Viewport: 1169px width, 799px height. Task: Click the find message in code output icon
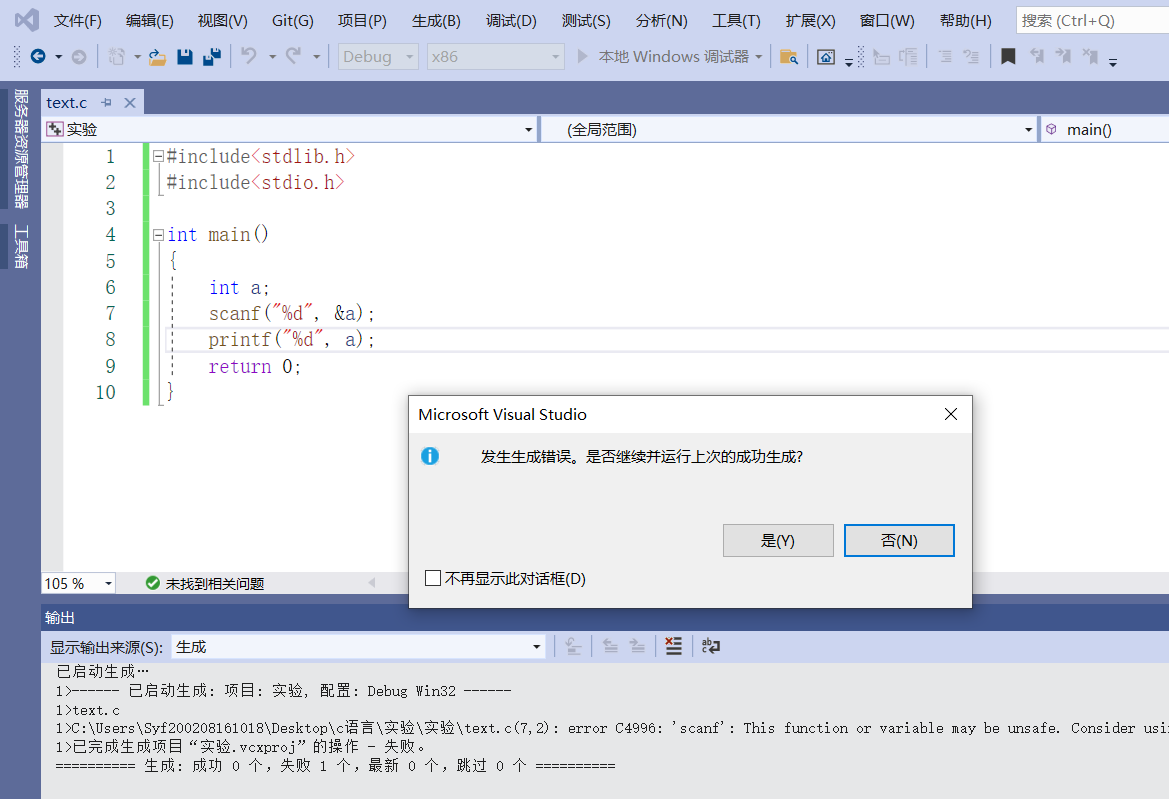(573, 646)
